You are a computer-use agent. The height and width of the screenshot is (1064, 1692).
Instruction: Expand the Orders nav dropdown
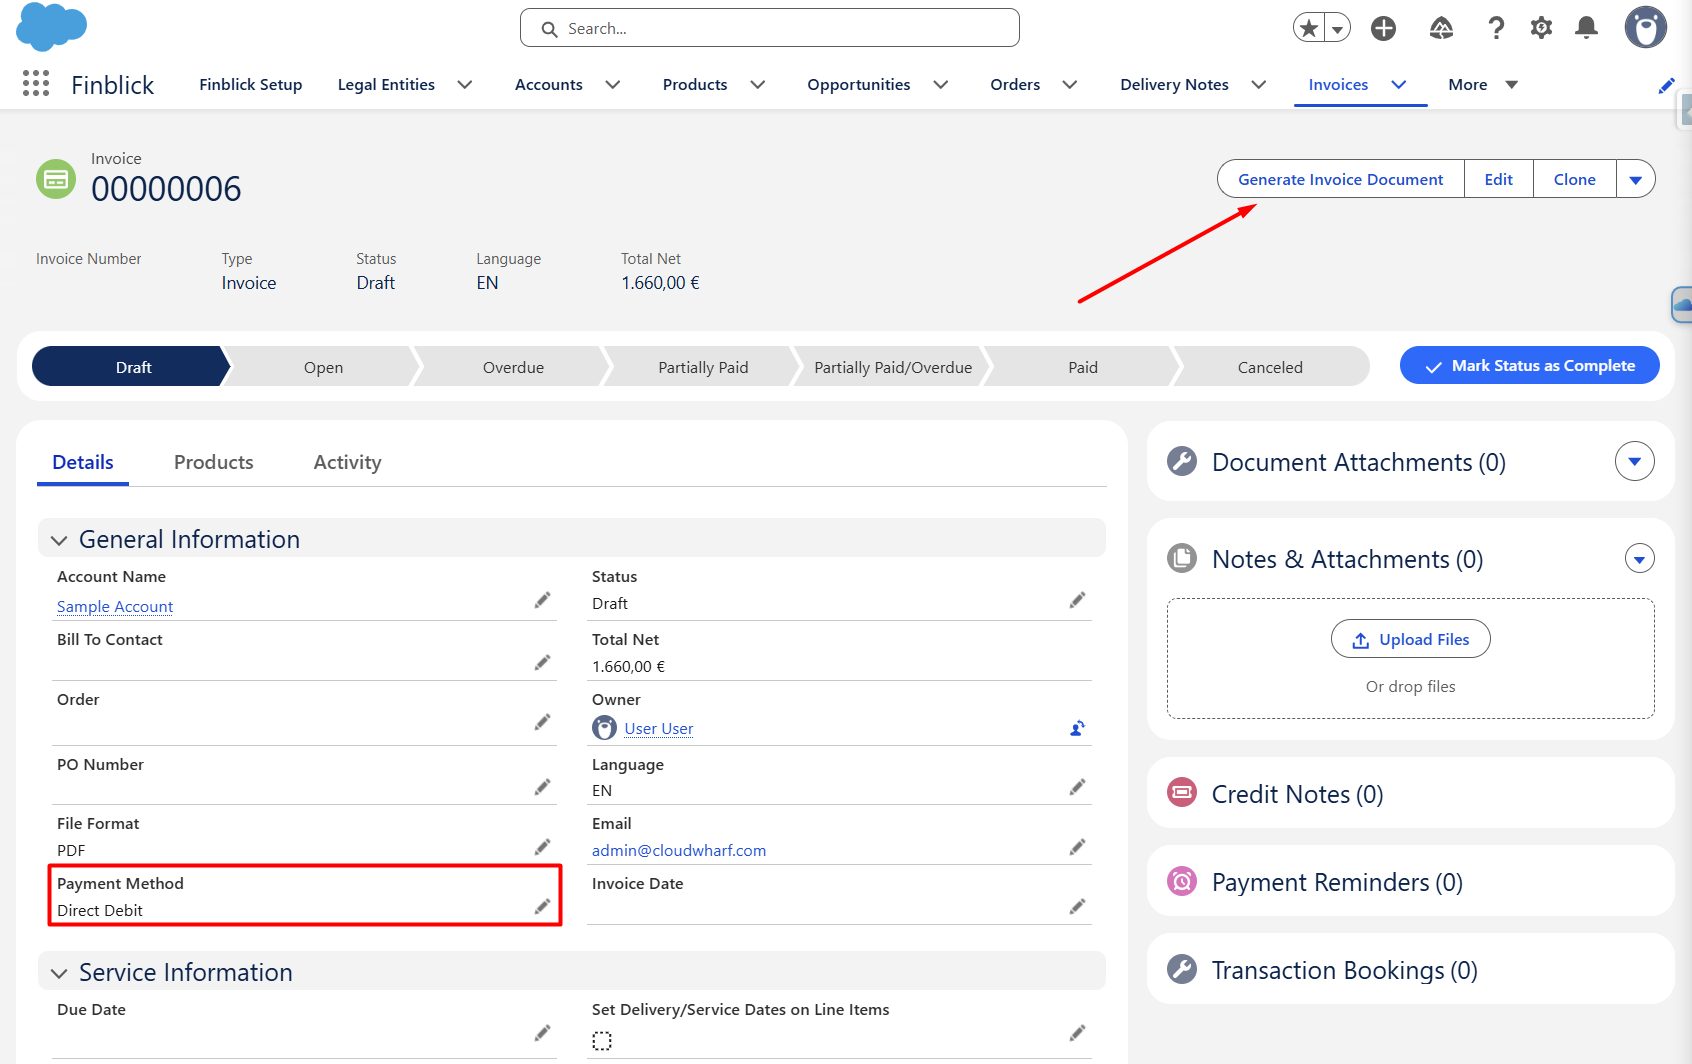1070,85
